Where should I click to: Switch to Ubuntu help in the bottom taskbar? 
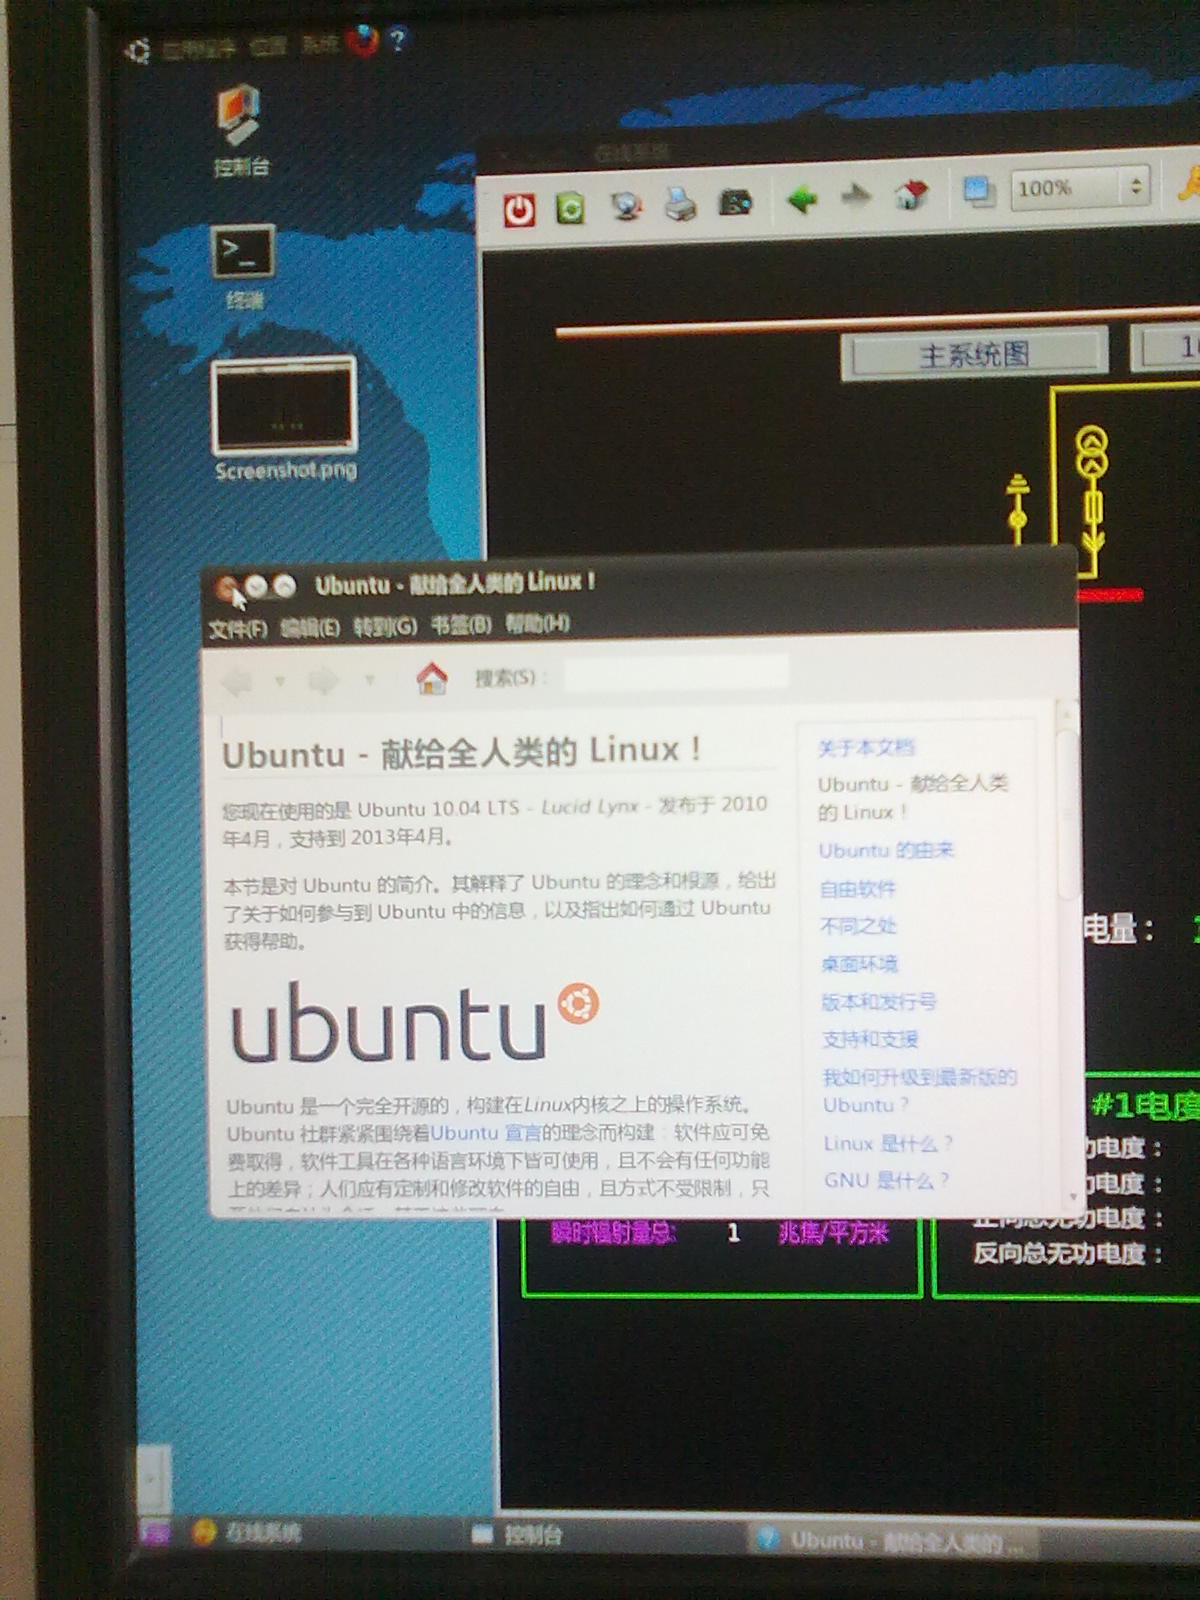pos(892,1541)
